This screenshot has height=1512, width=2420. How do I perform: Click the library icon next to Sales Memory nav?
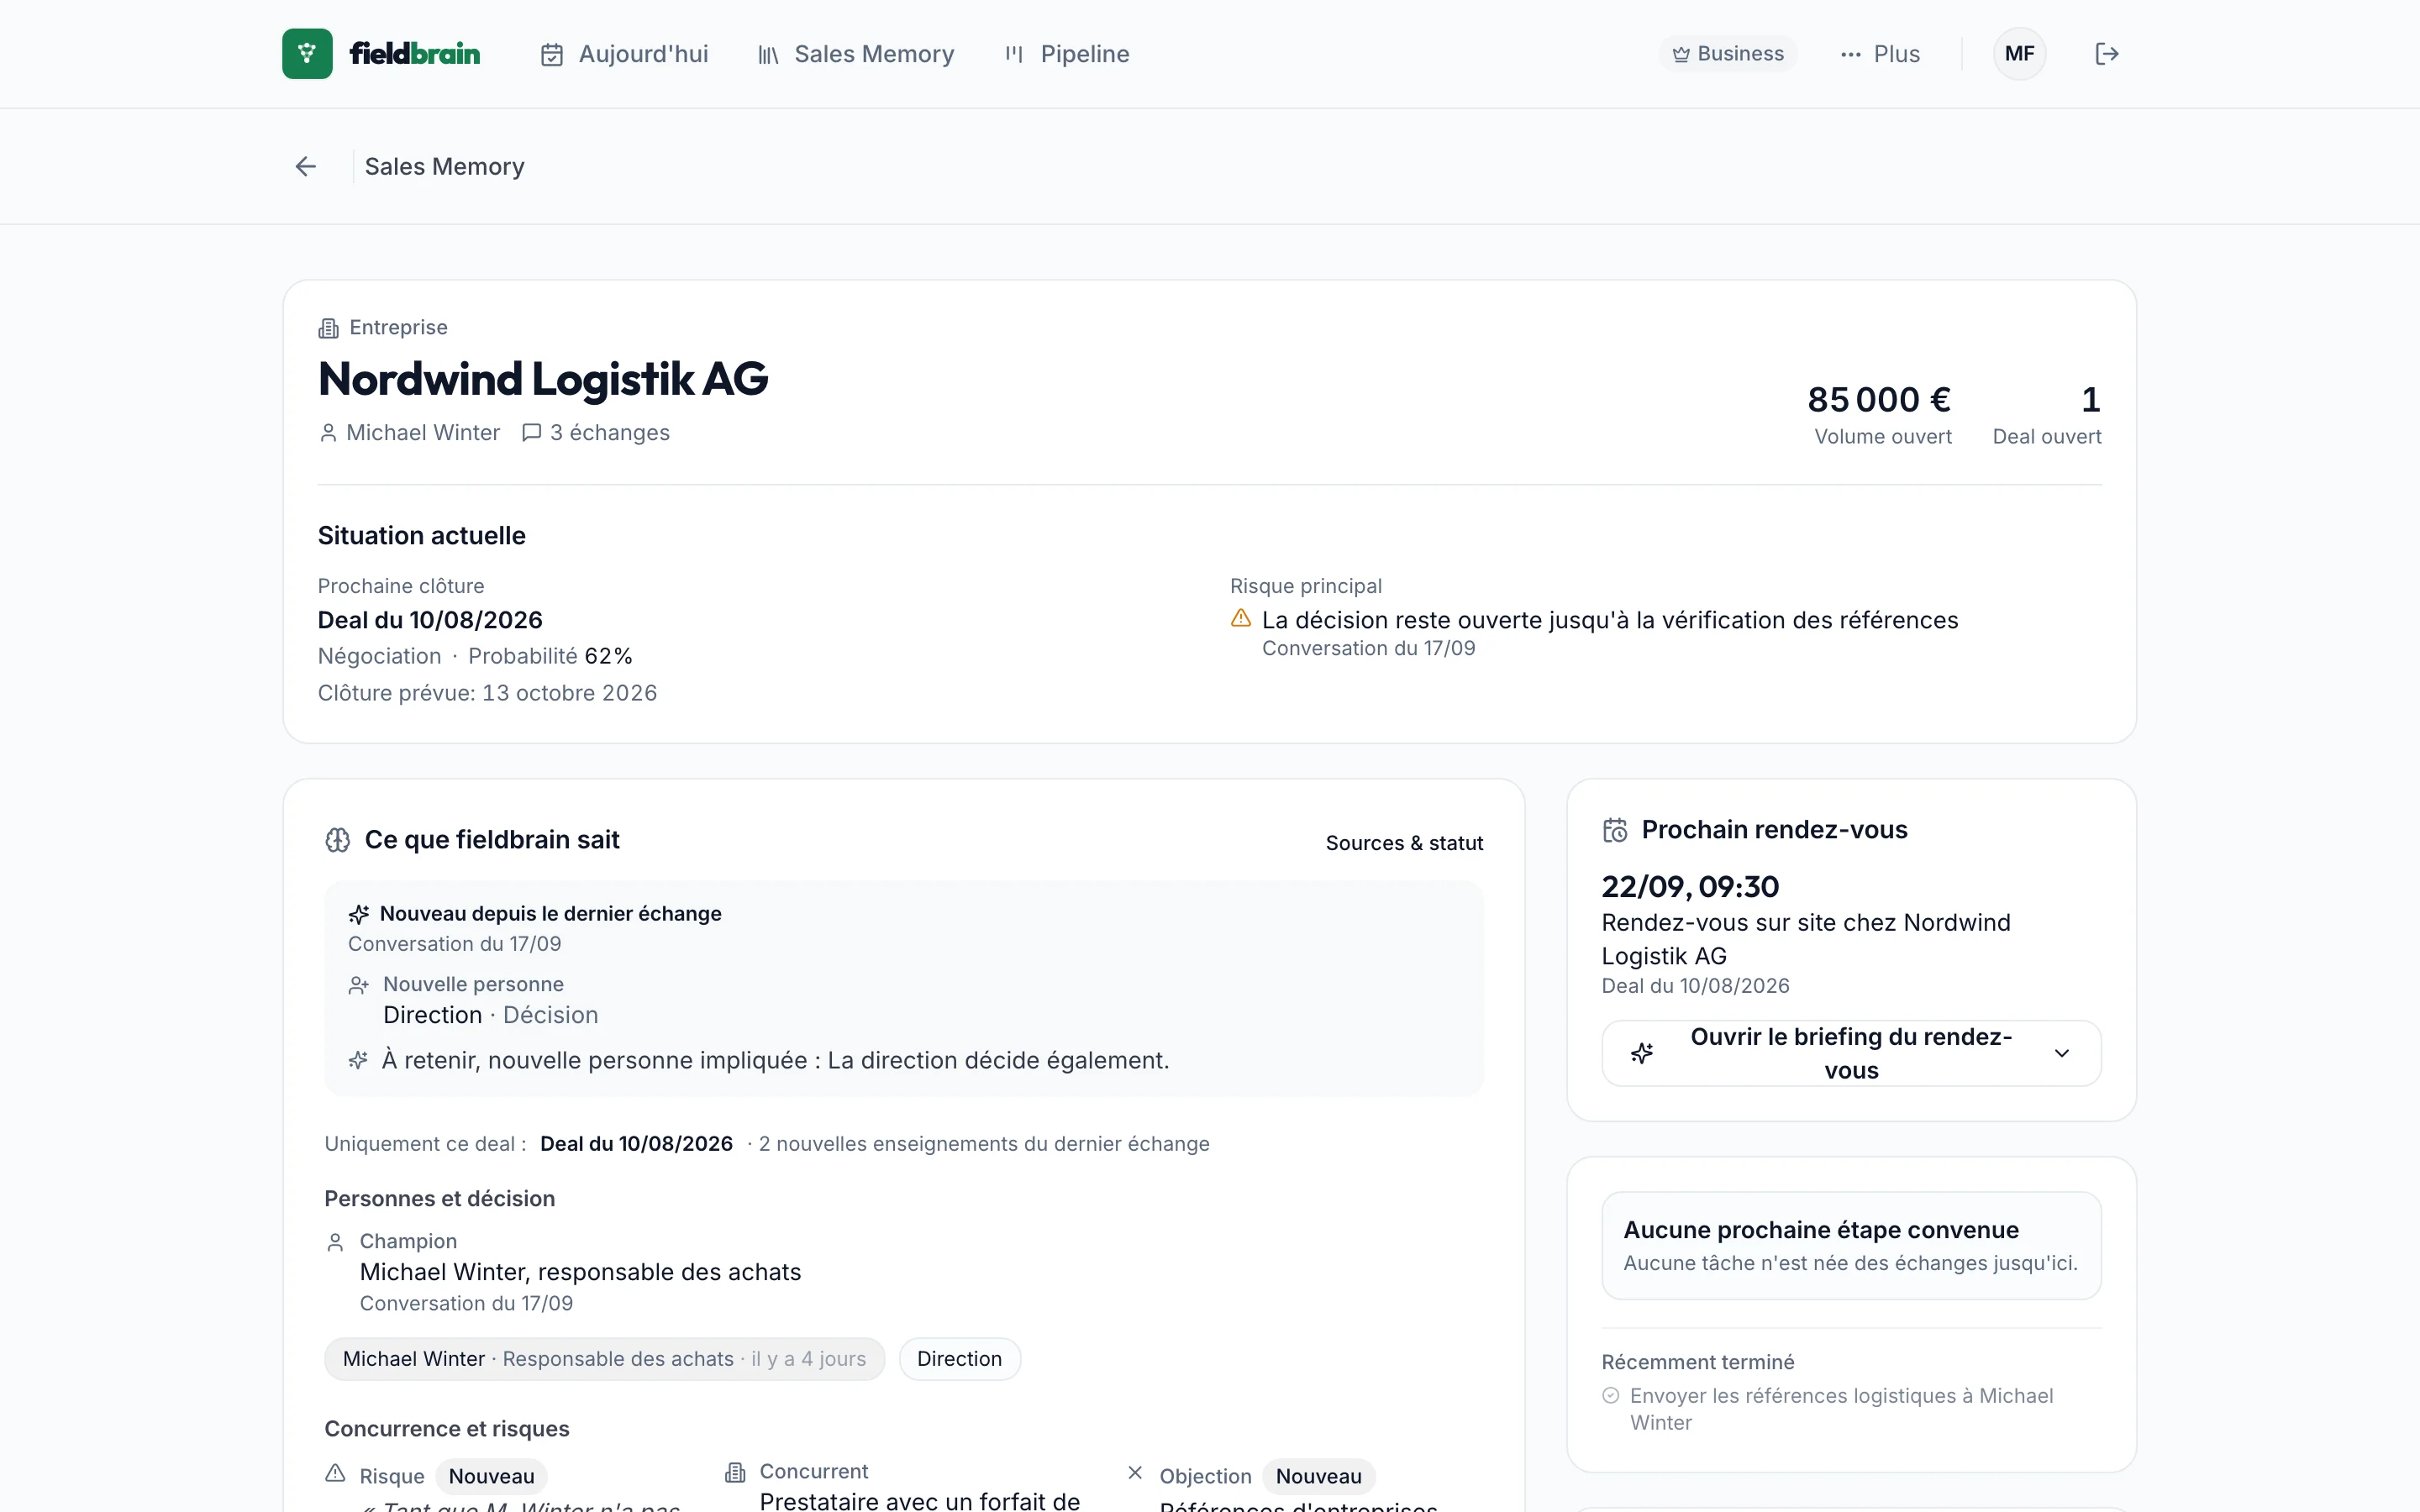768,55
